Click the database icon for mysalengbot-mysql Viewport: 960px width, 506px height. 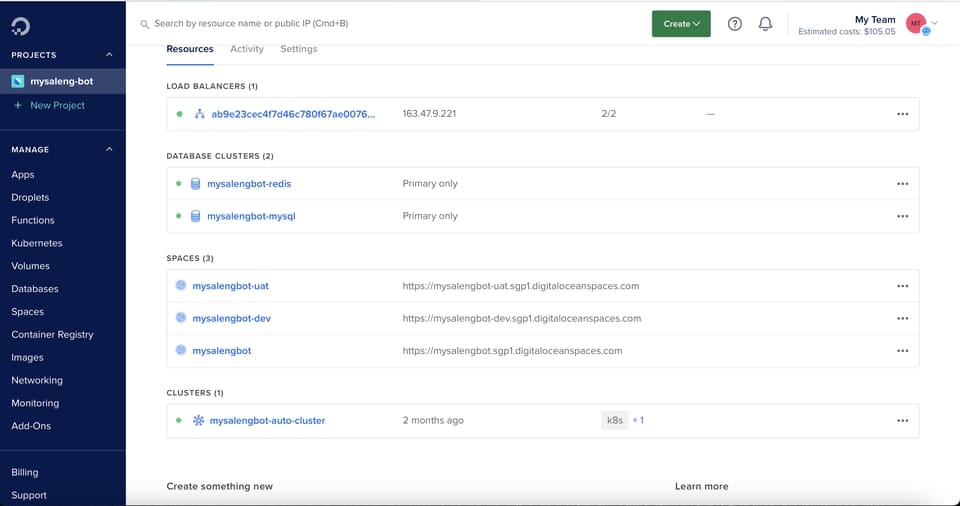click(x=195, y=216)
